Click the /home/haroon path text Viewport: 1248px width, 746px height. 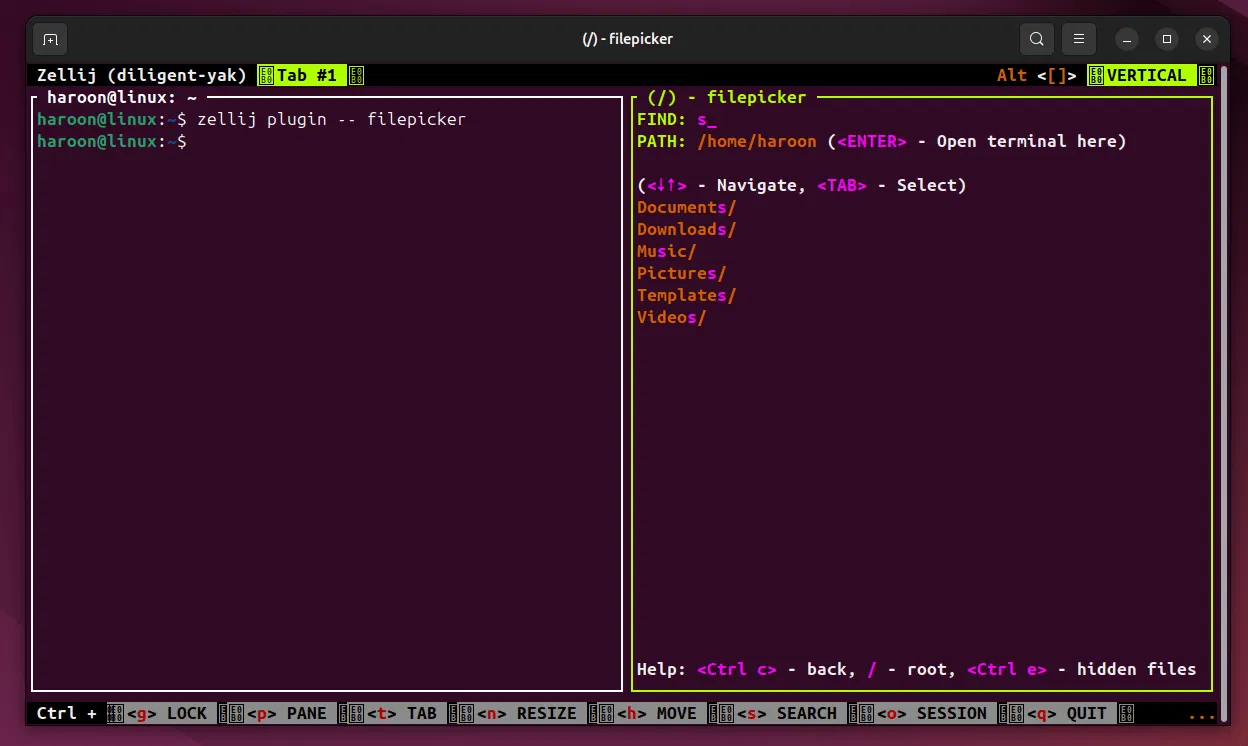tap(757, 141)
